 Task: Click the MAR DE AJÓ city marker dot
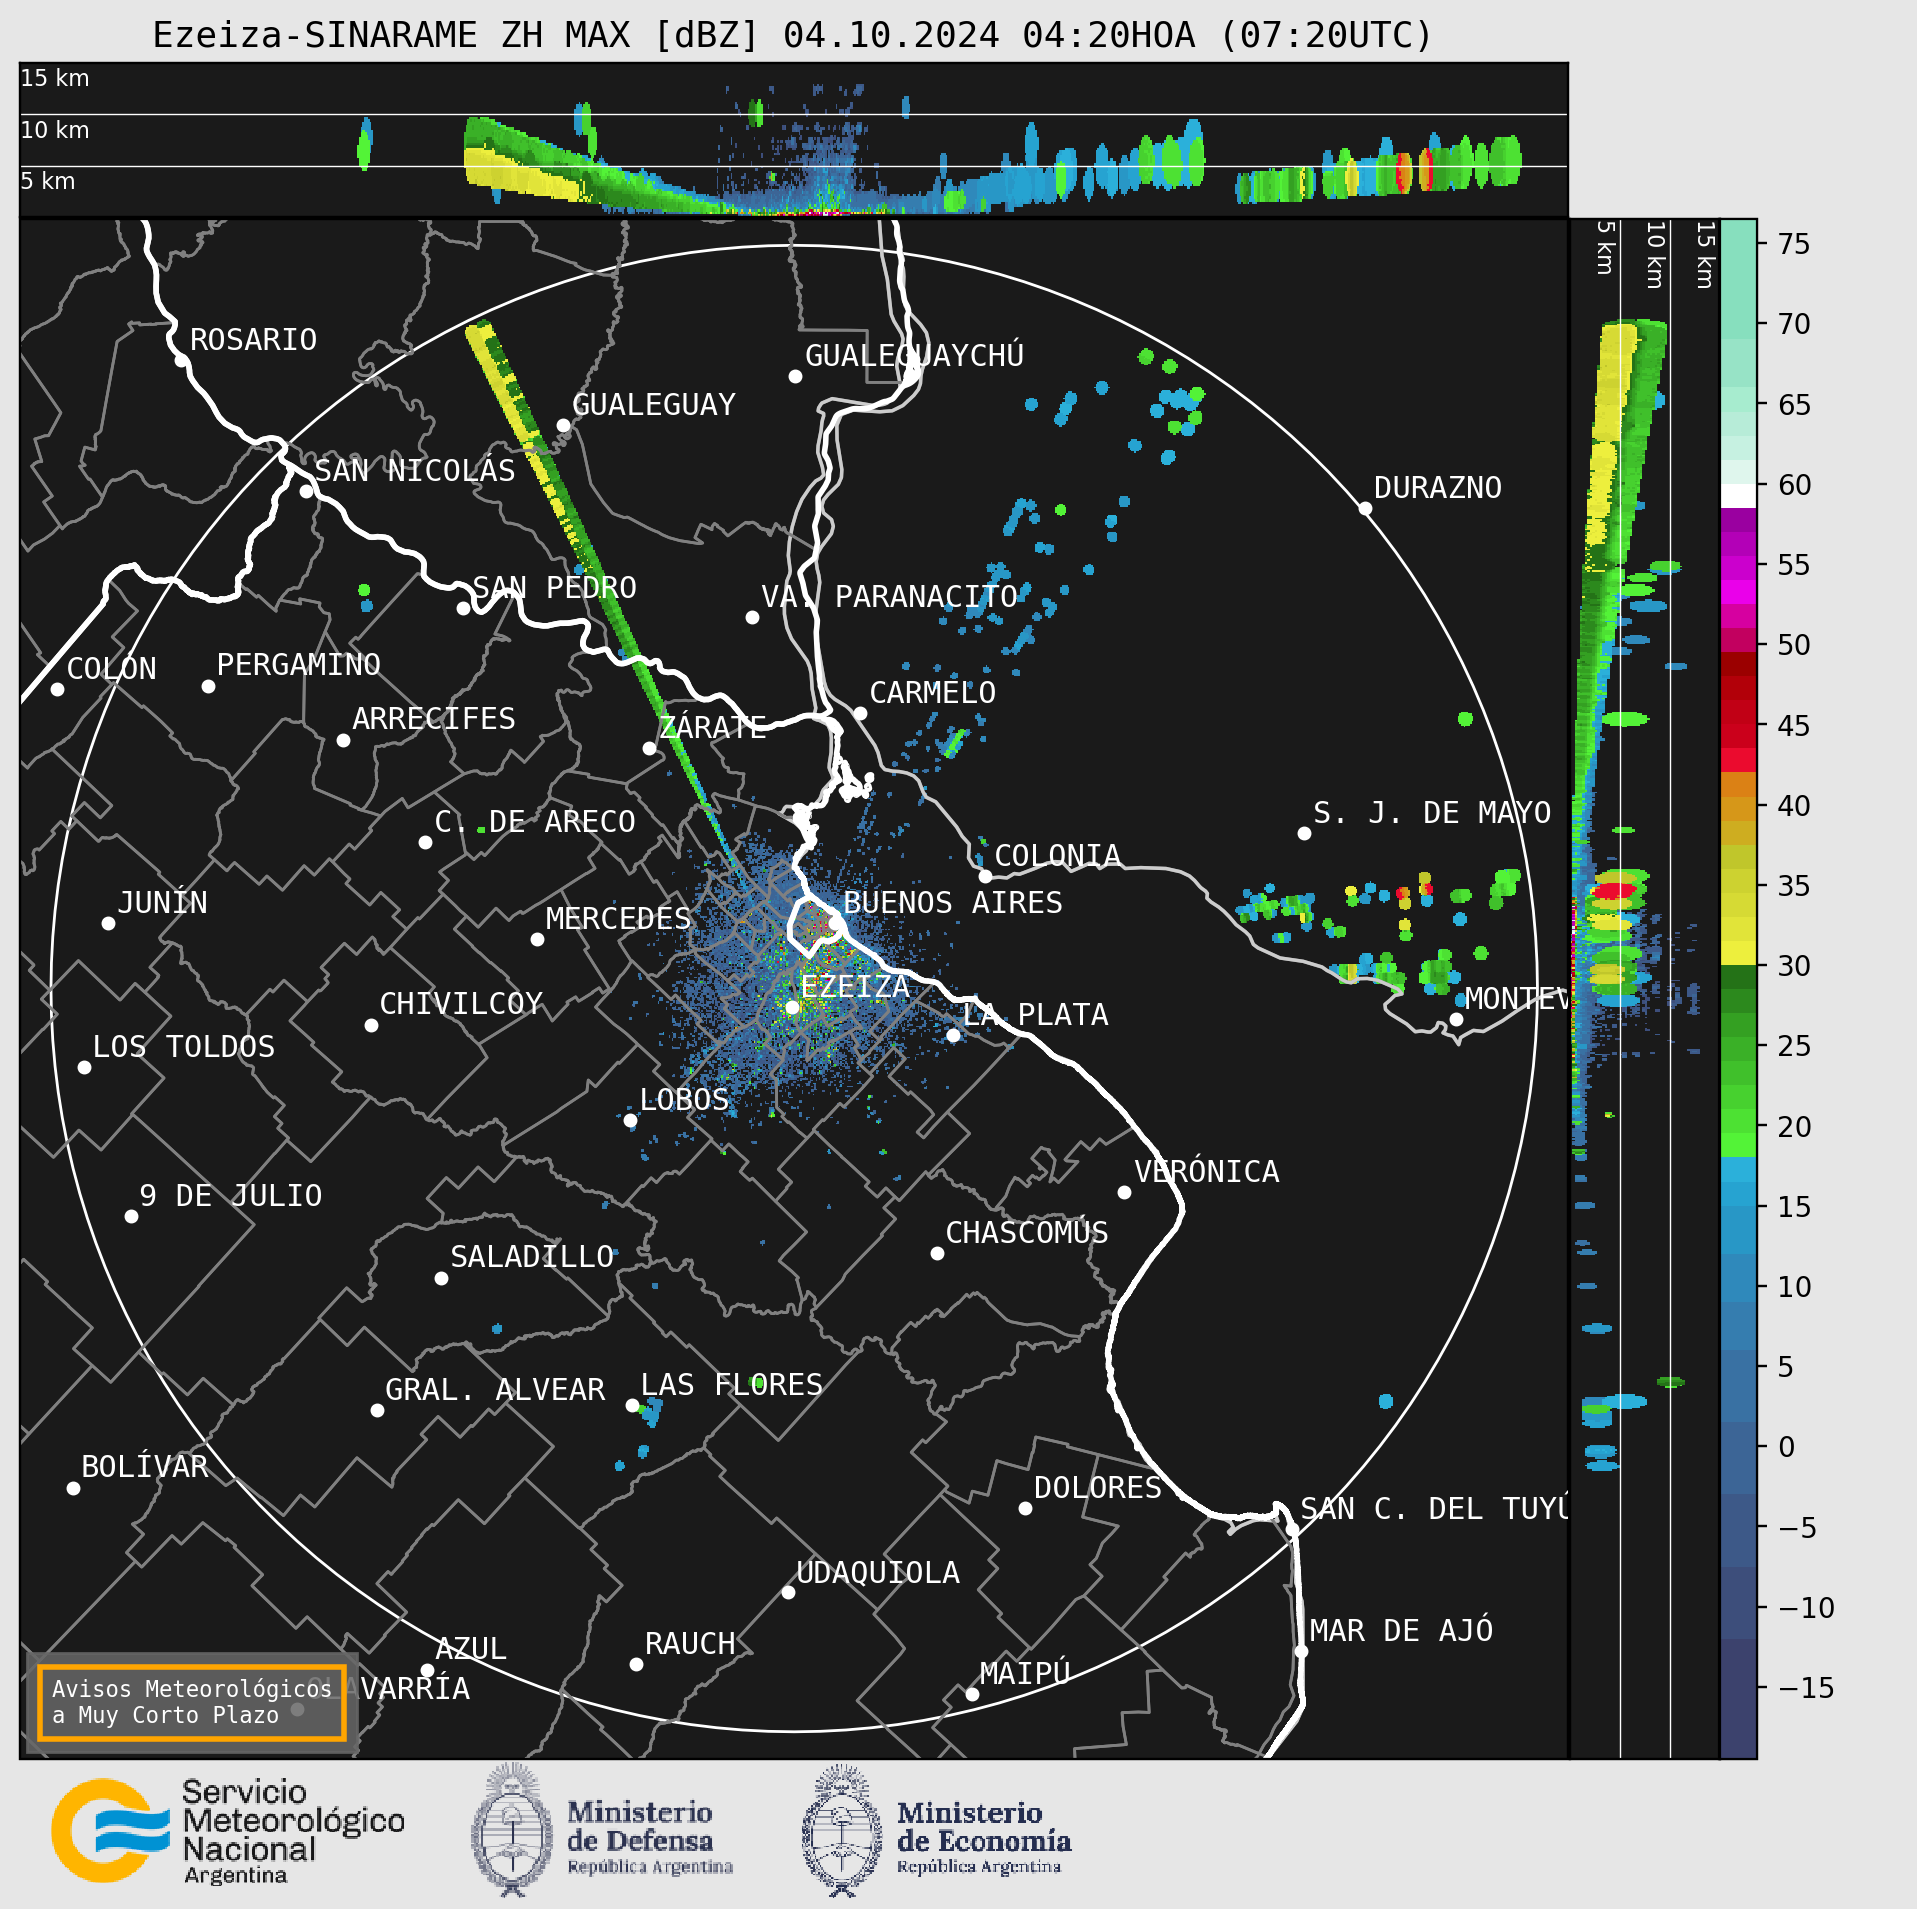pos(1301,1651)
